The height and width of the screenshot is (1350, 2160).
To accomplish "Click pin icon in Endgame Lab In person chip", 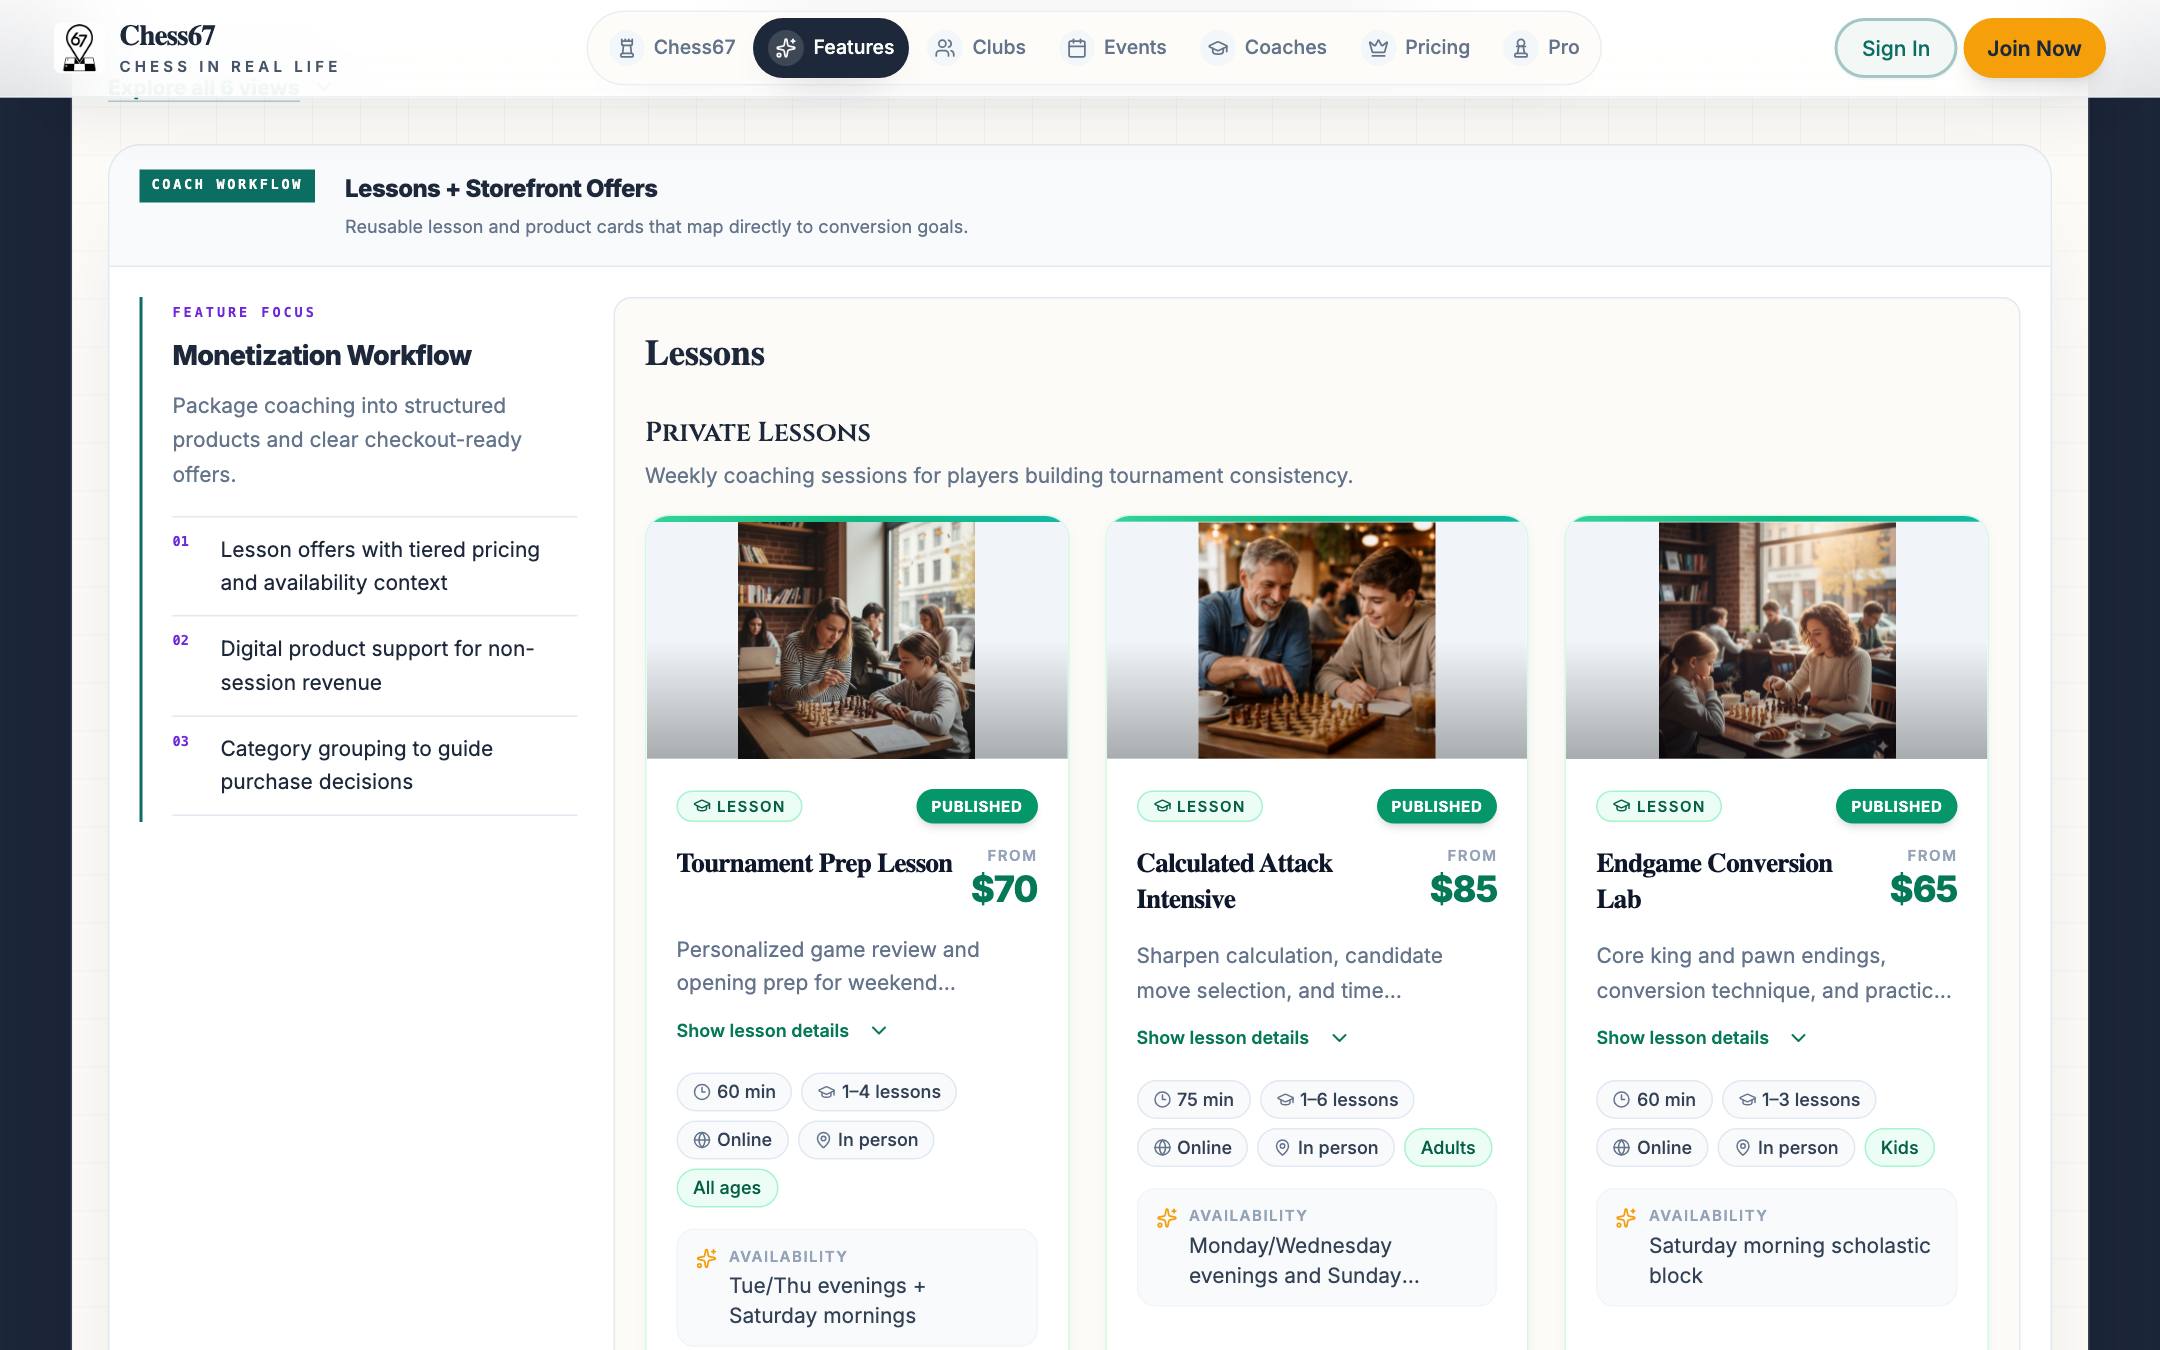I will click(x=1743, y=1148).
